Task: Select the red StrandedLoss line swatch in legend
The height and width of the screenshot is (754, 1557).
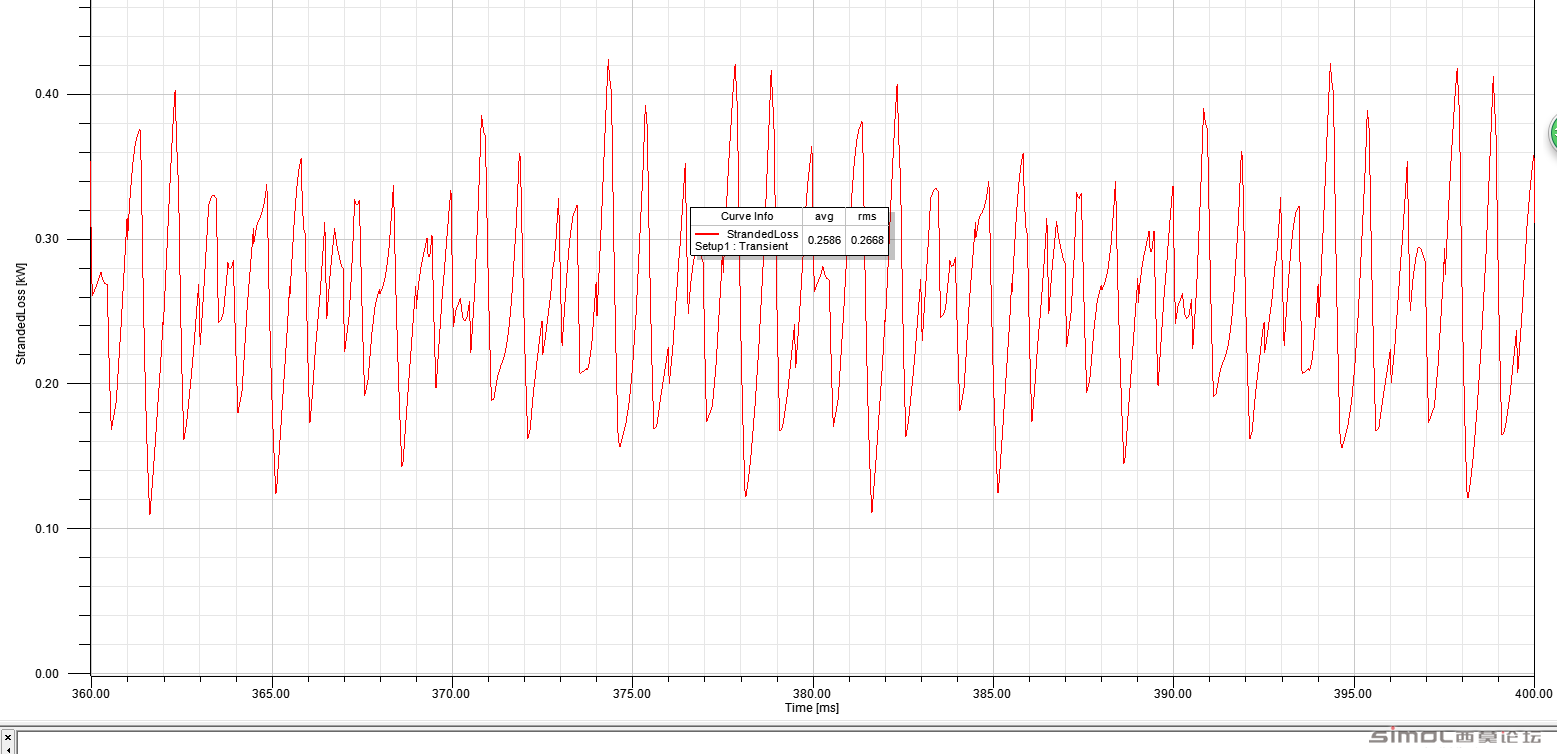Action: tap(707, 233)
